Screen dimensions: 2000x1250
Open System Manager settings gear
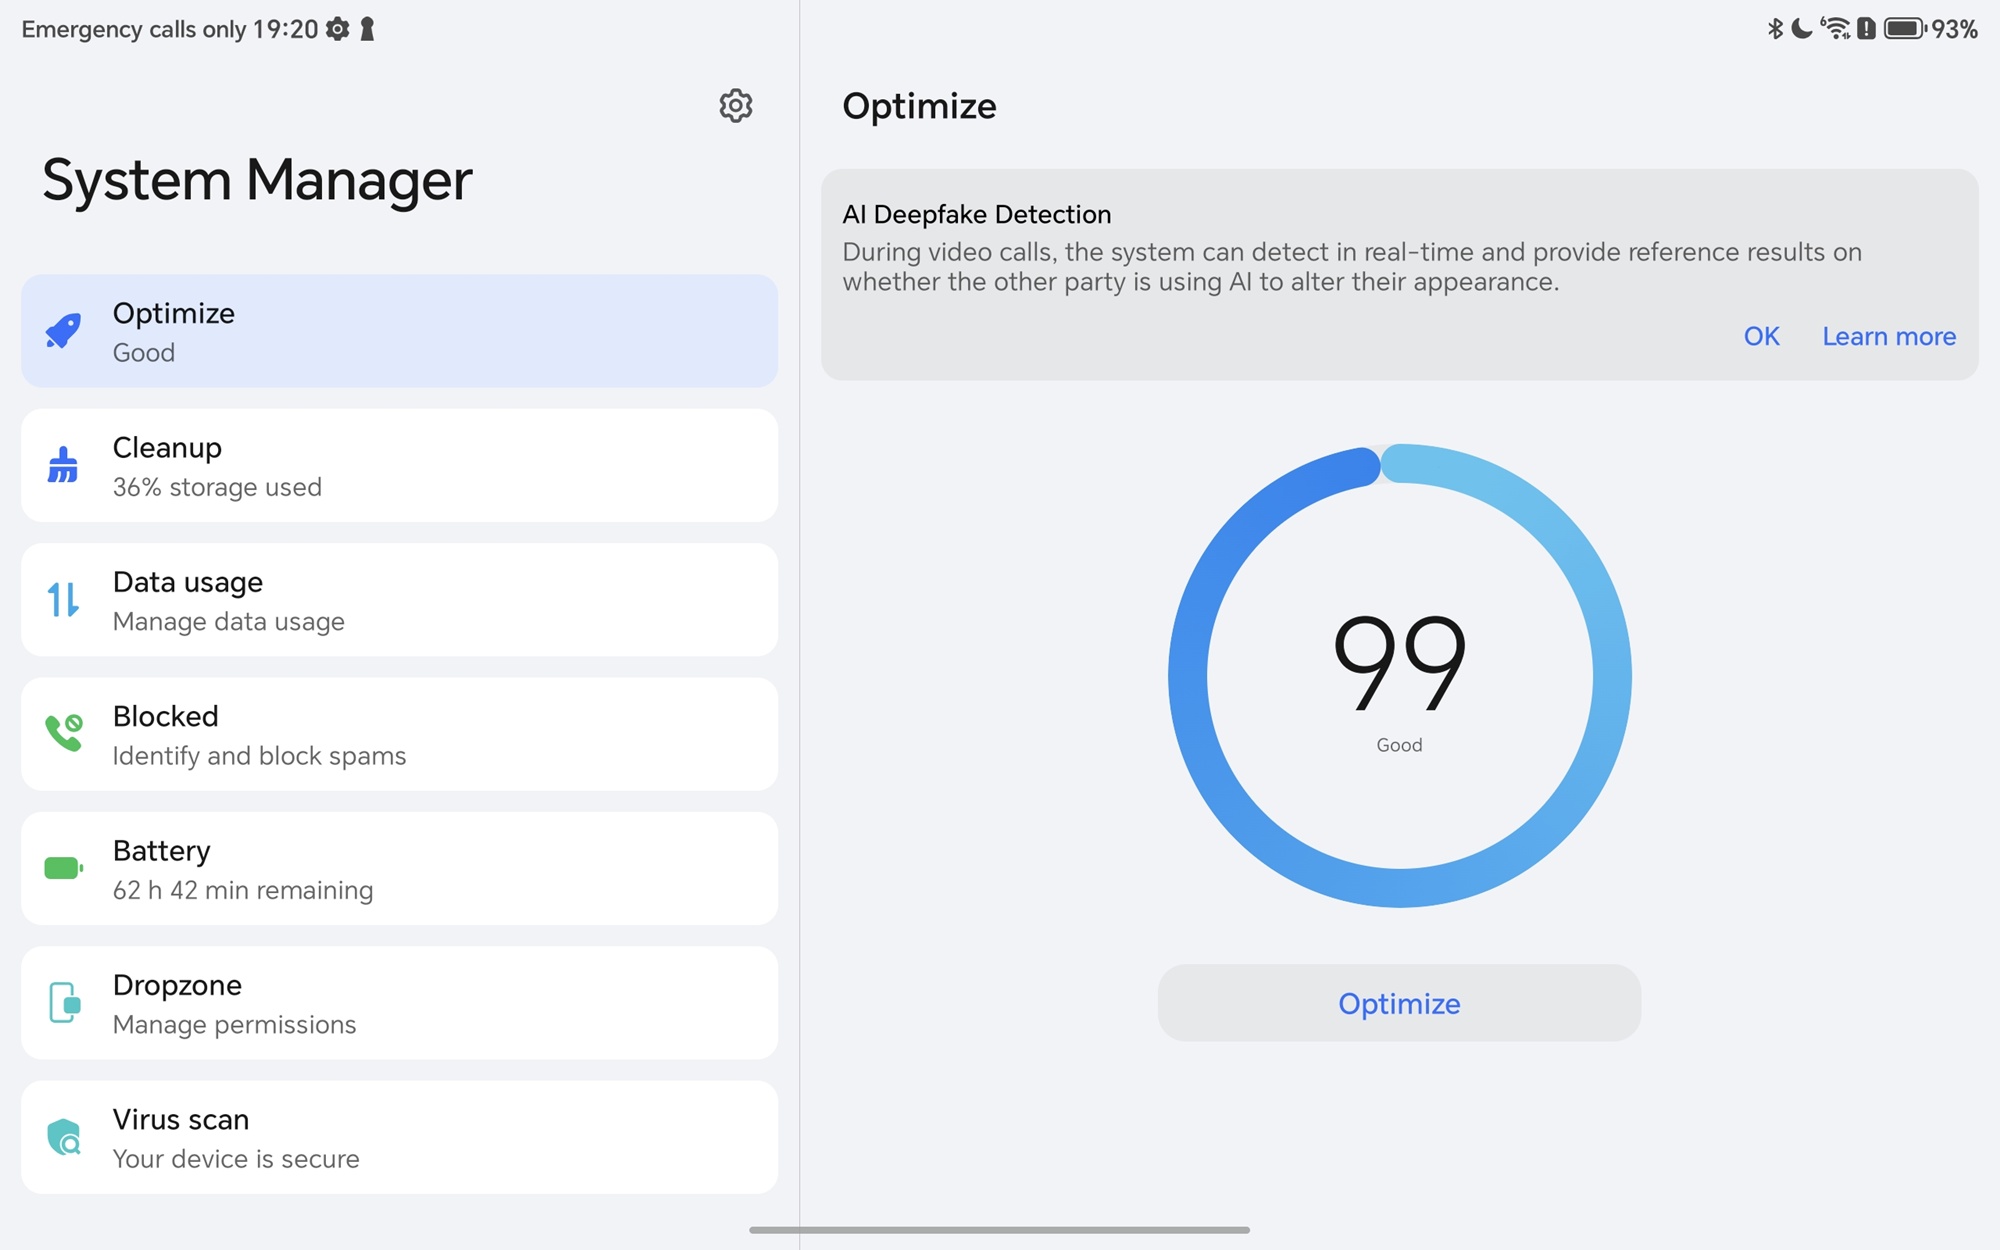coord(735,105)
